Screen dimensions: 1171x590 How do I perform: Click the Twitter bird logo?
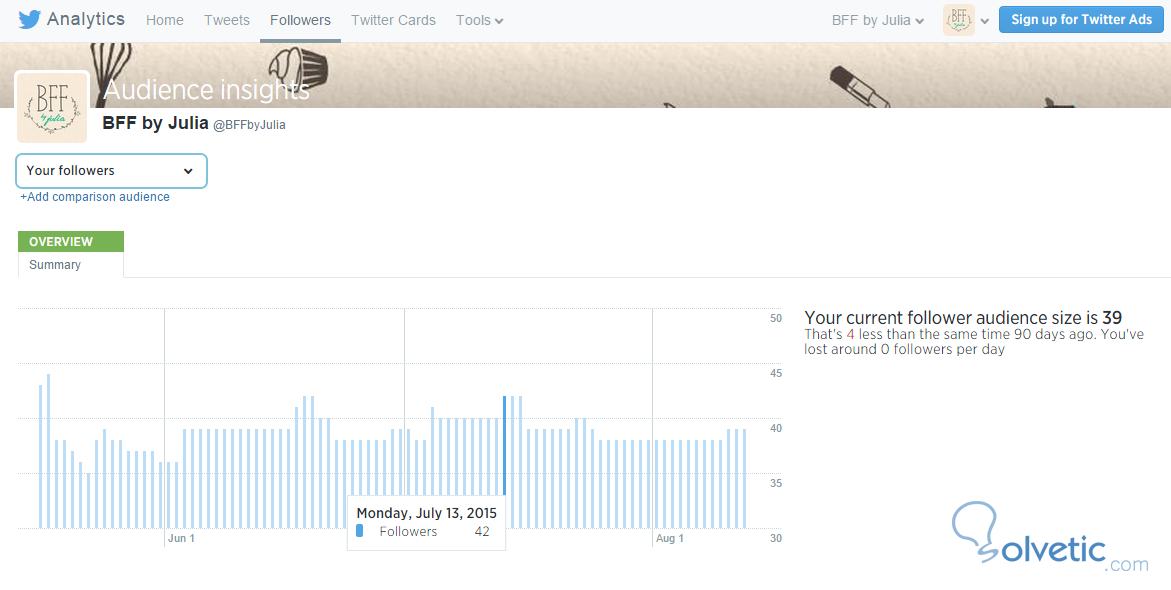tap(30, 19)
